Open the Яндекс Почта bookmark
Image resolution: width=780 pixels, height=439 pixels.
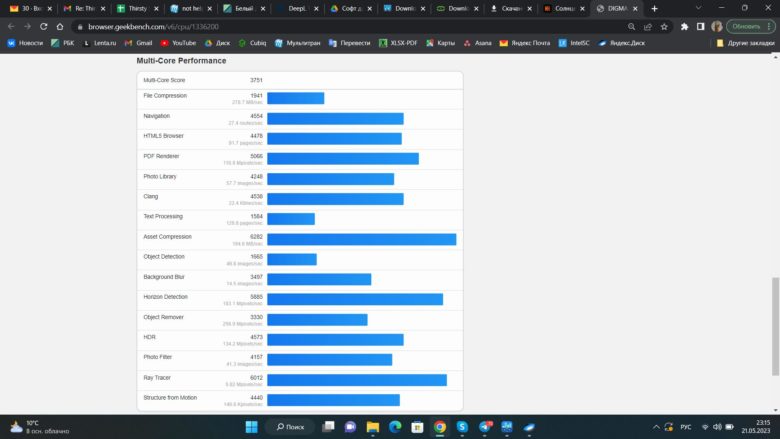525,43
